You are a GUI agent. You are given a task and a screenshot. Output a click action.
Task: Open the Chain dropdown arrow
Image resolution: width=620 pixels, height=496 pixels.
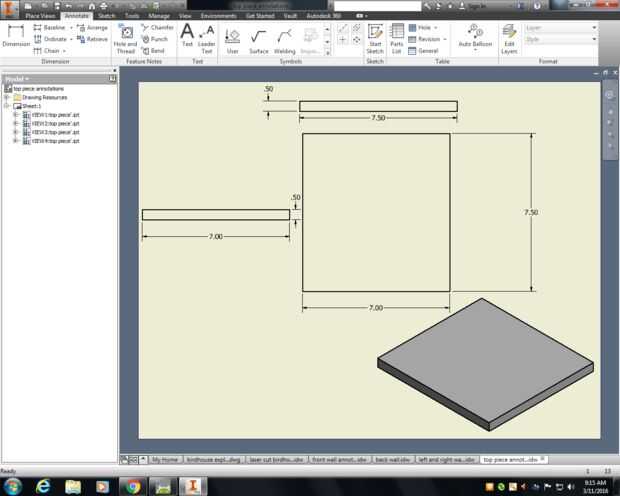[x=64, y=51]
